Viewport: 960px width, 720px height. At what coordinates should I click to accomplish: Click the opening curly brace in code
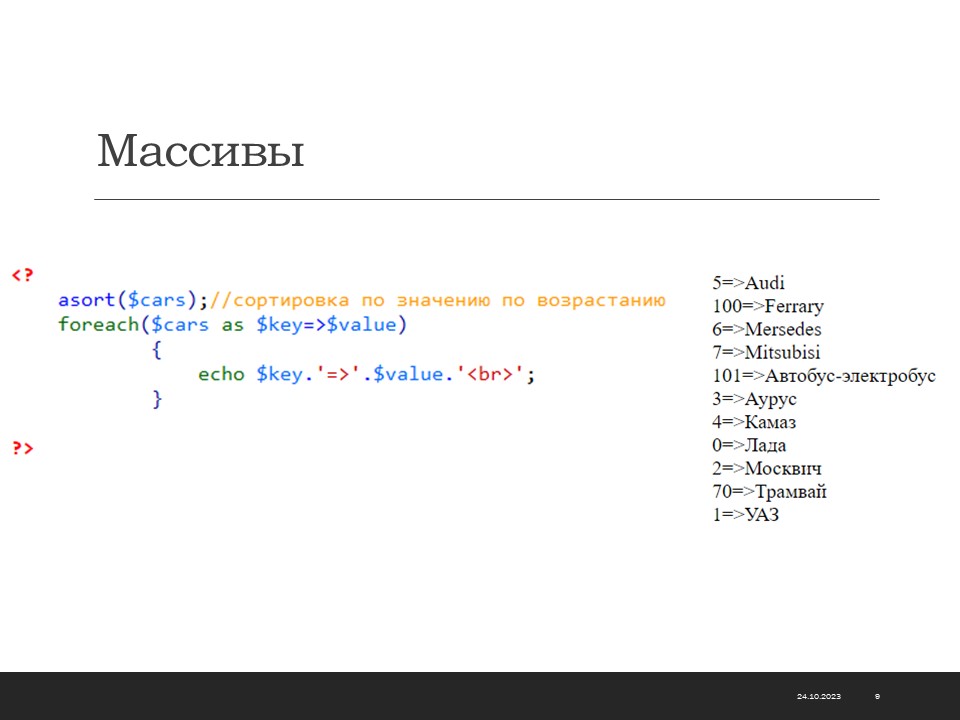tap(156, 350)
